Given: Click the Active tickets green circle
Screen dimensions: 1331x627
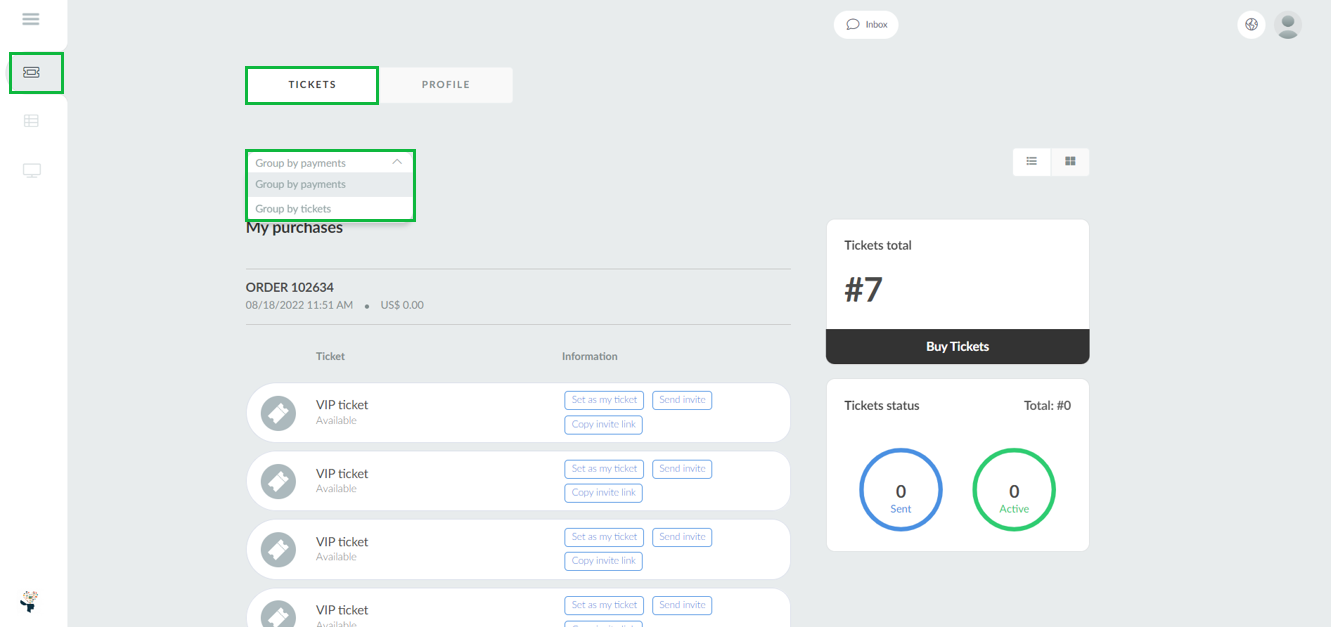Looking at the screenshot, I should pos(1014,490).
